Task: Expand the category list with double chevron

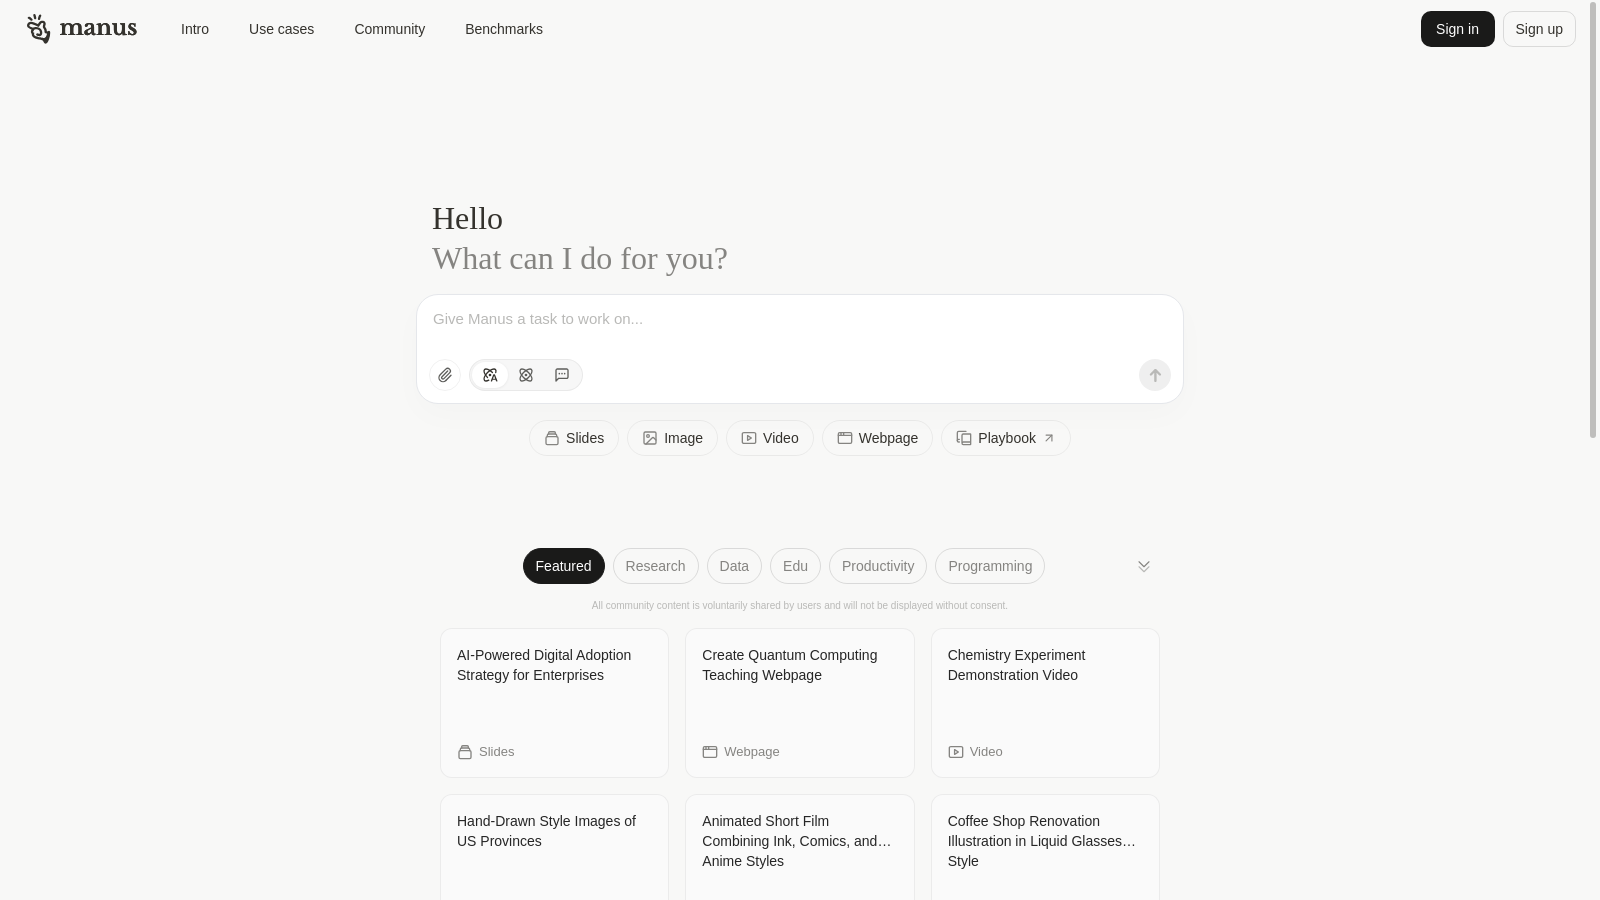Action: pos(1144,566)
